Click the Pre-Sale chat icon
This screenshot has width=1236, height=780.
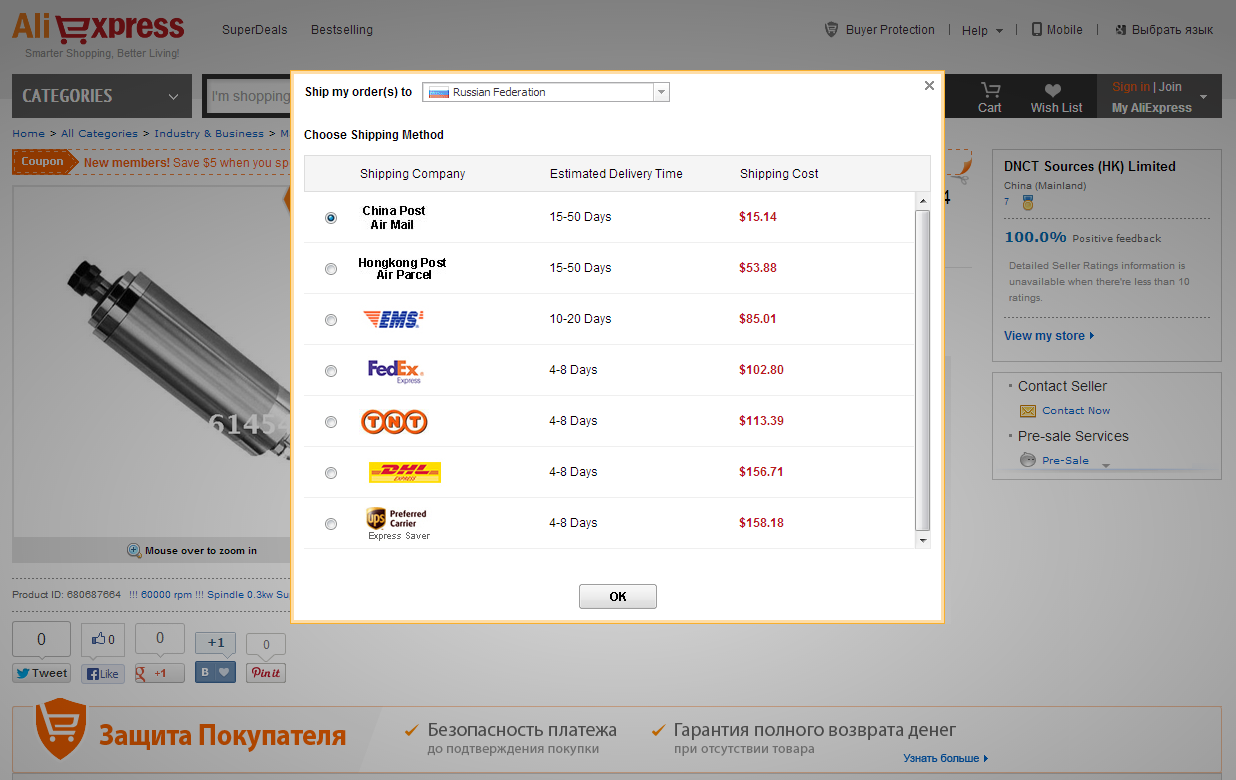pyautogui.click(x=1028, y=460)
